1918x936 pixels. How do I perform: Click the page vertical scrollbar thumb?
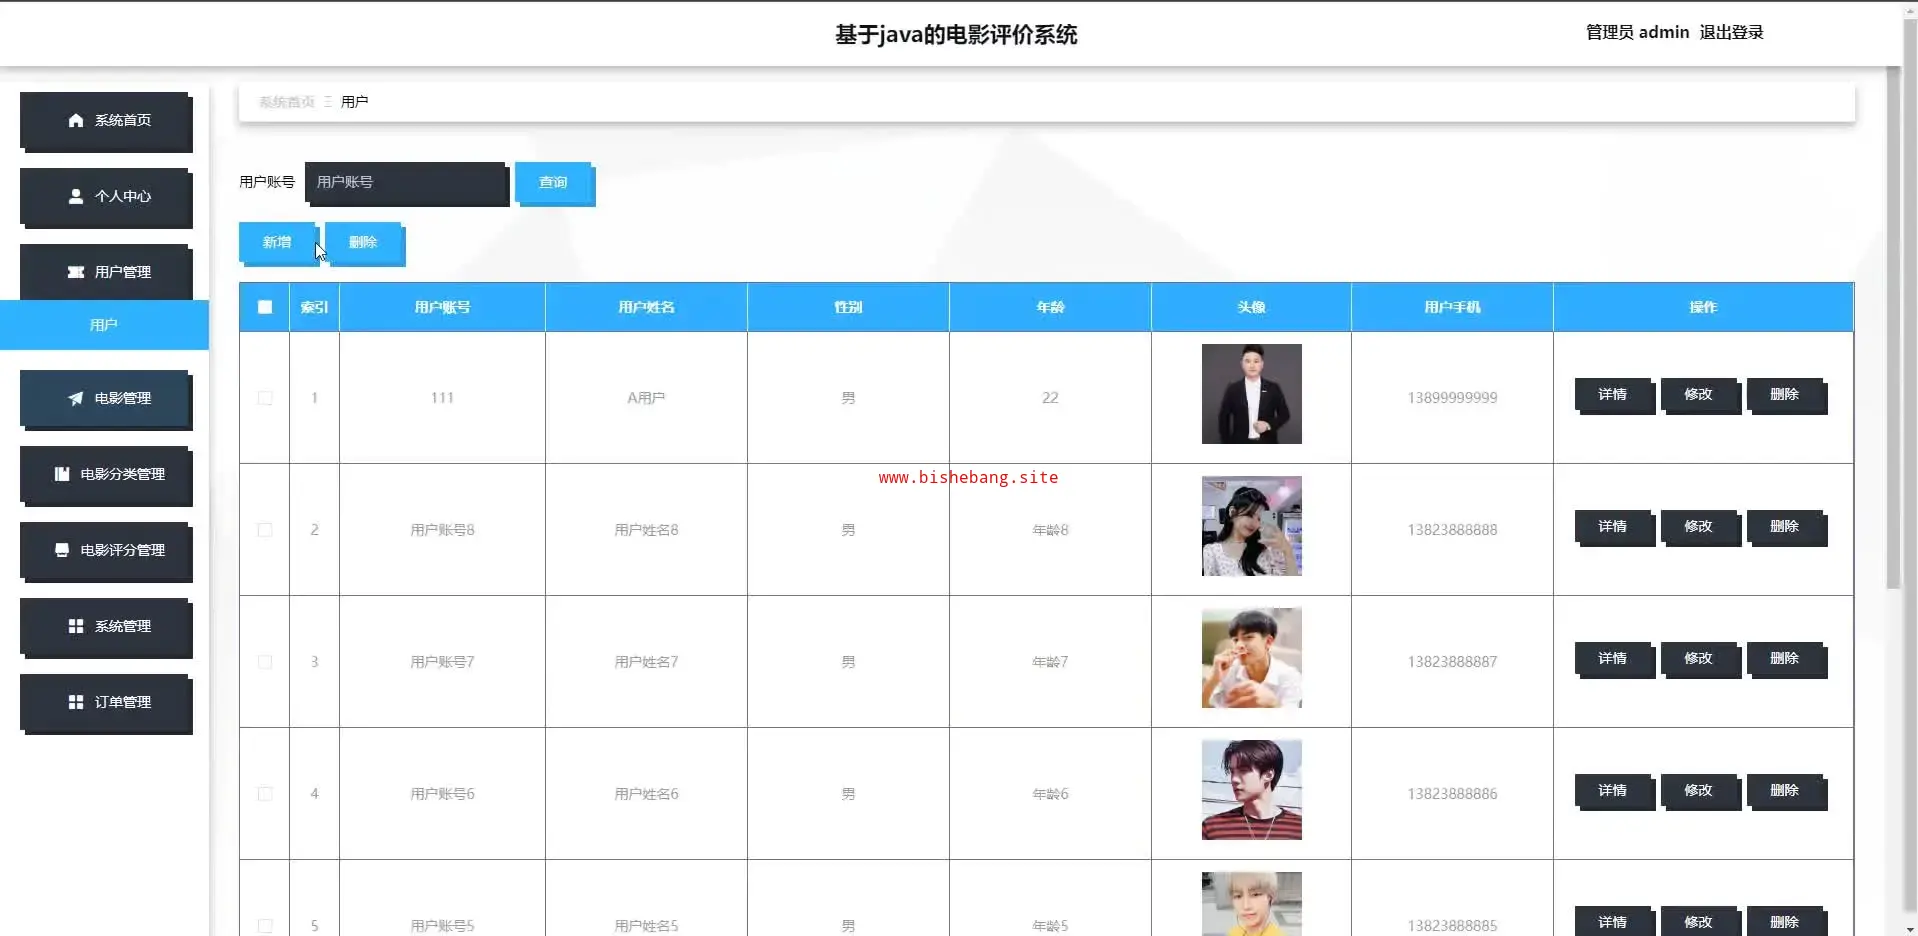[1893, 328]
